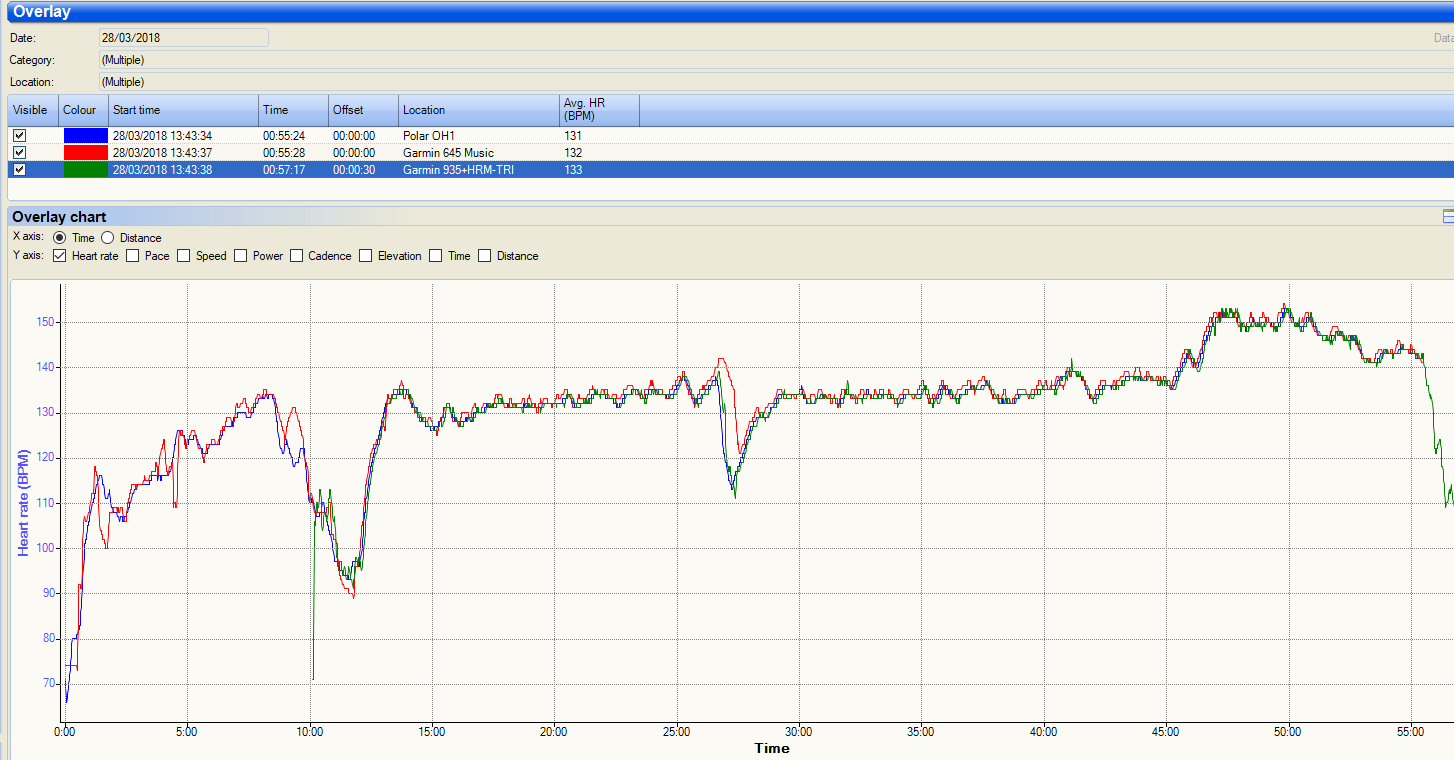Click the green colour swatch for Garmin 935
This screenshot has width=1454, height=760.
(85, 169)
